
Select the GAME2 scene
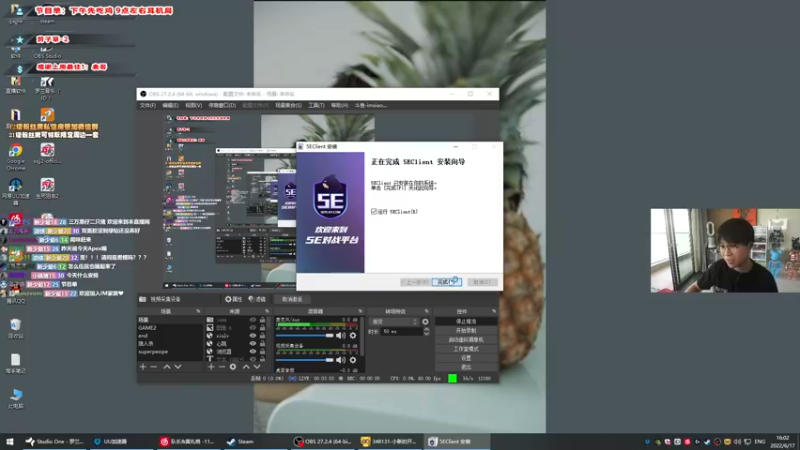pyautogui.click(x=169, y=328)
